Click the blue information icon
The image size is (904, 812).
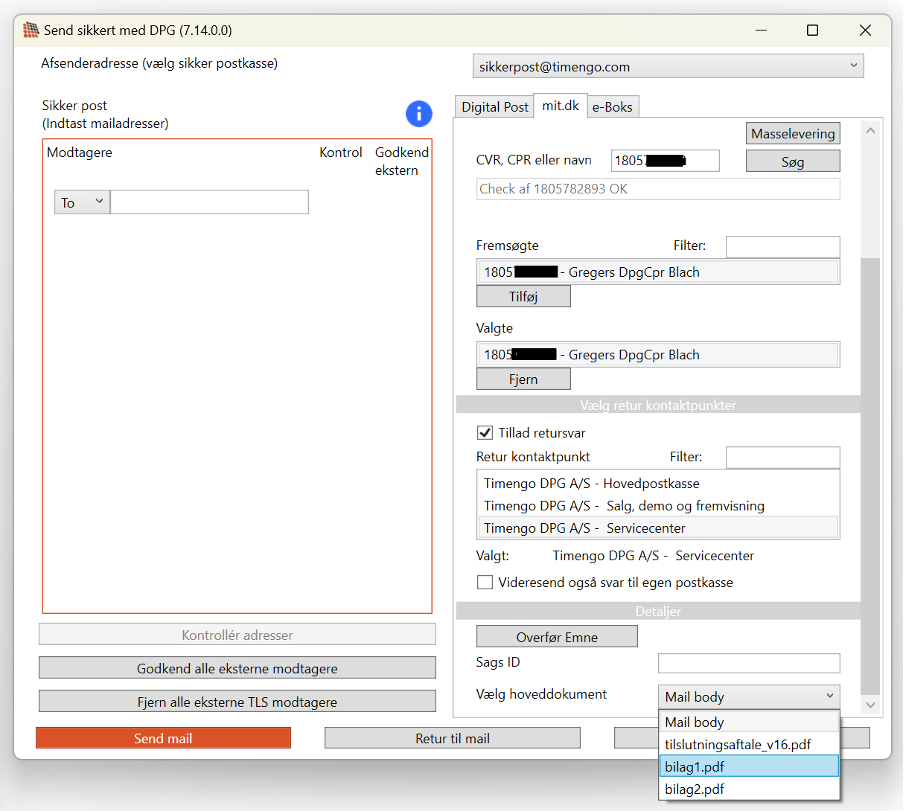418,114
